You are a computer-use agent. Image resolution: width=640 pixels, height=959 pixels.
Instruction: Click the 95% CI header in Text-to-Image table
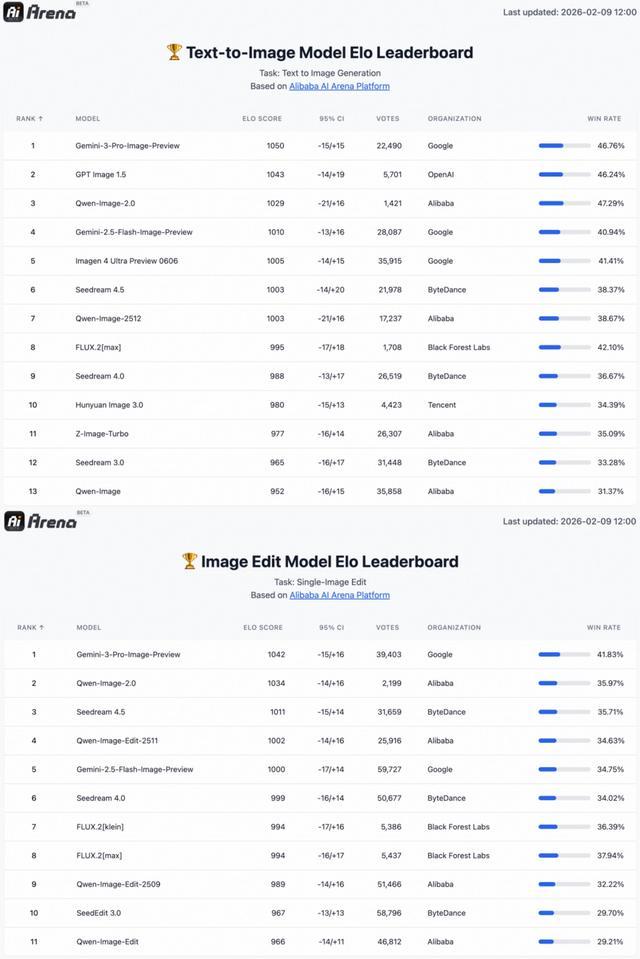(331, 119)
